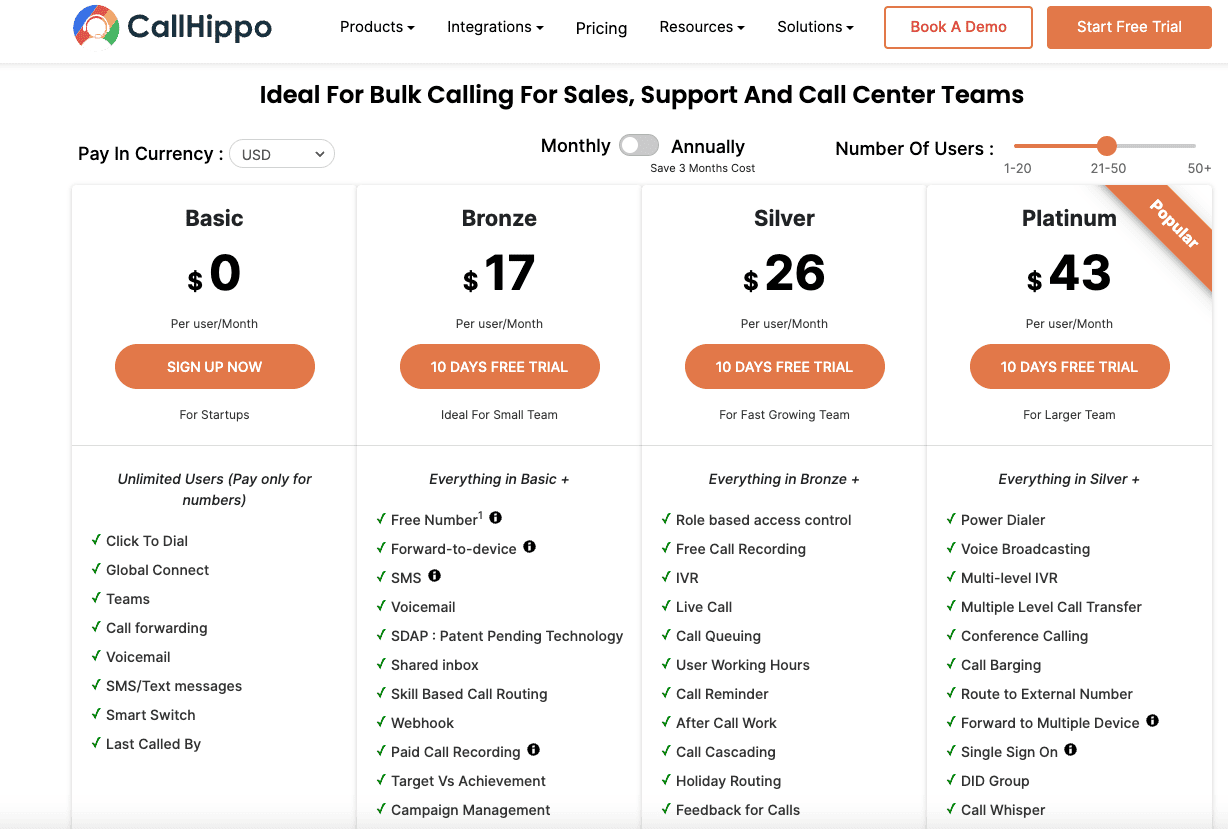Viewport: 1228px width, 829px height.
Task: Click the info icon next to SMS
Action: pos(434,576)
